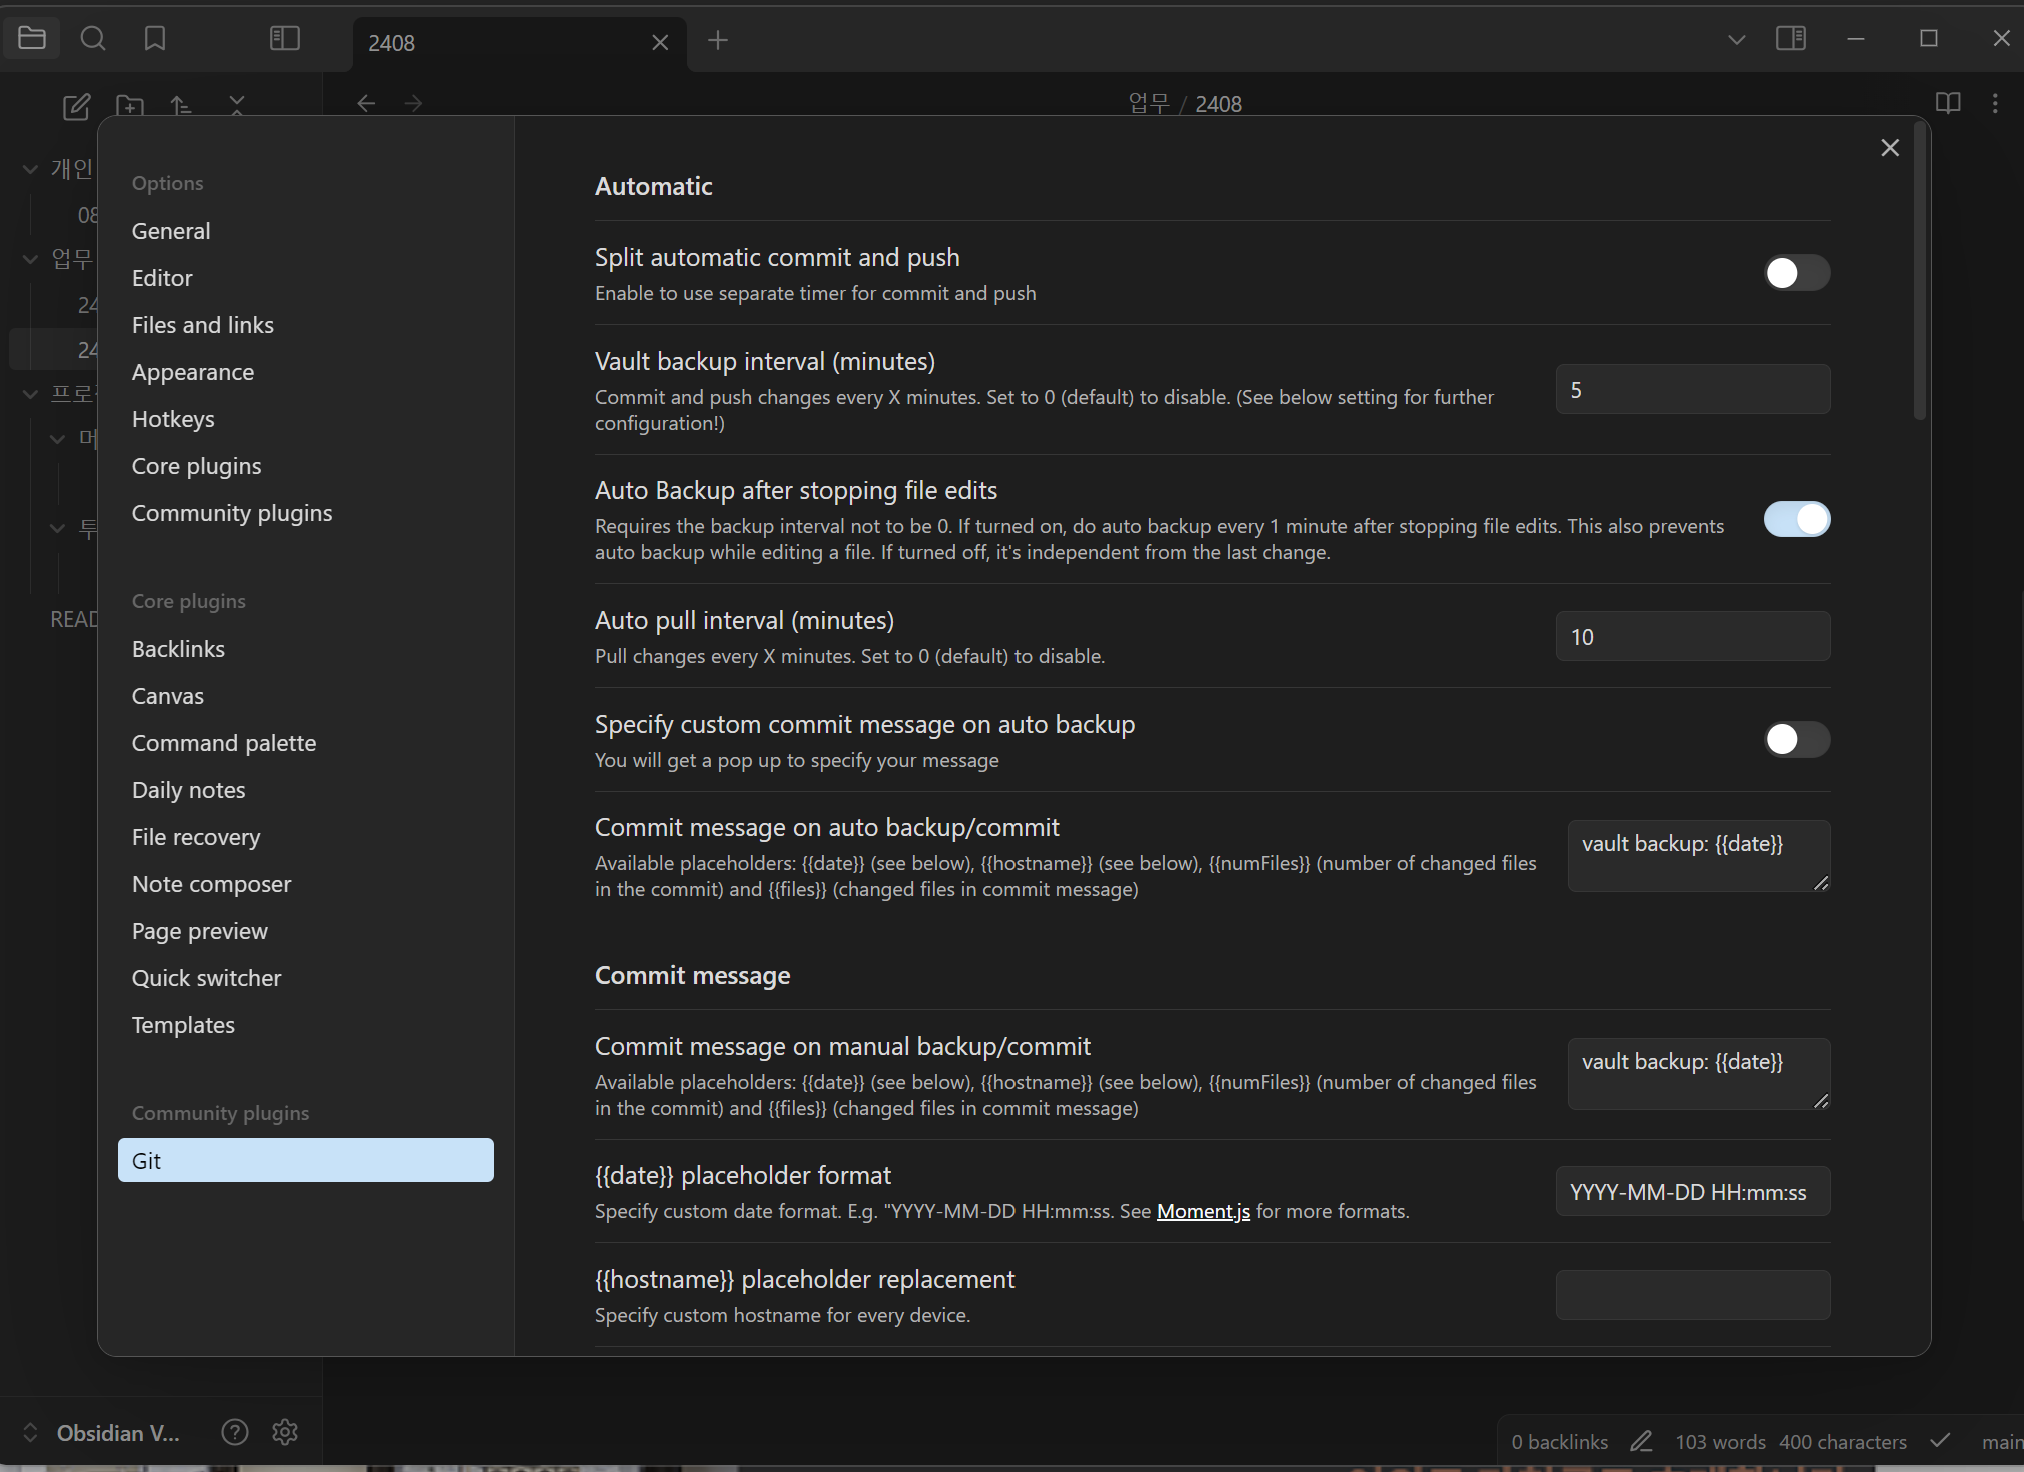2024x1472 pixels.
Task: Open the files folder icon
Action: (32, 39)
